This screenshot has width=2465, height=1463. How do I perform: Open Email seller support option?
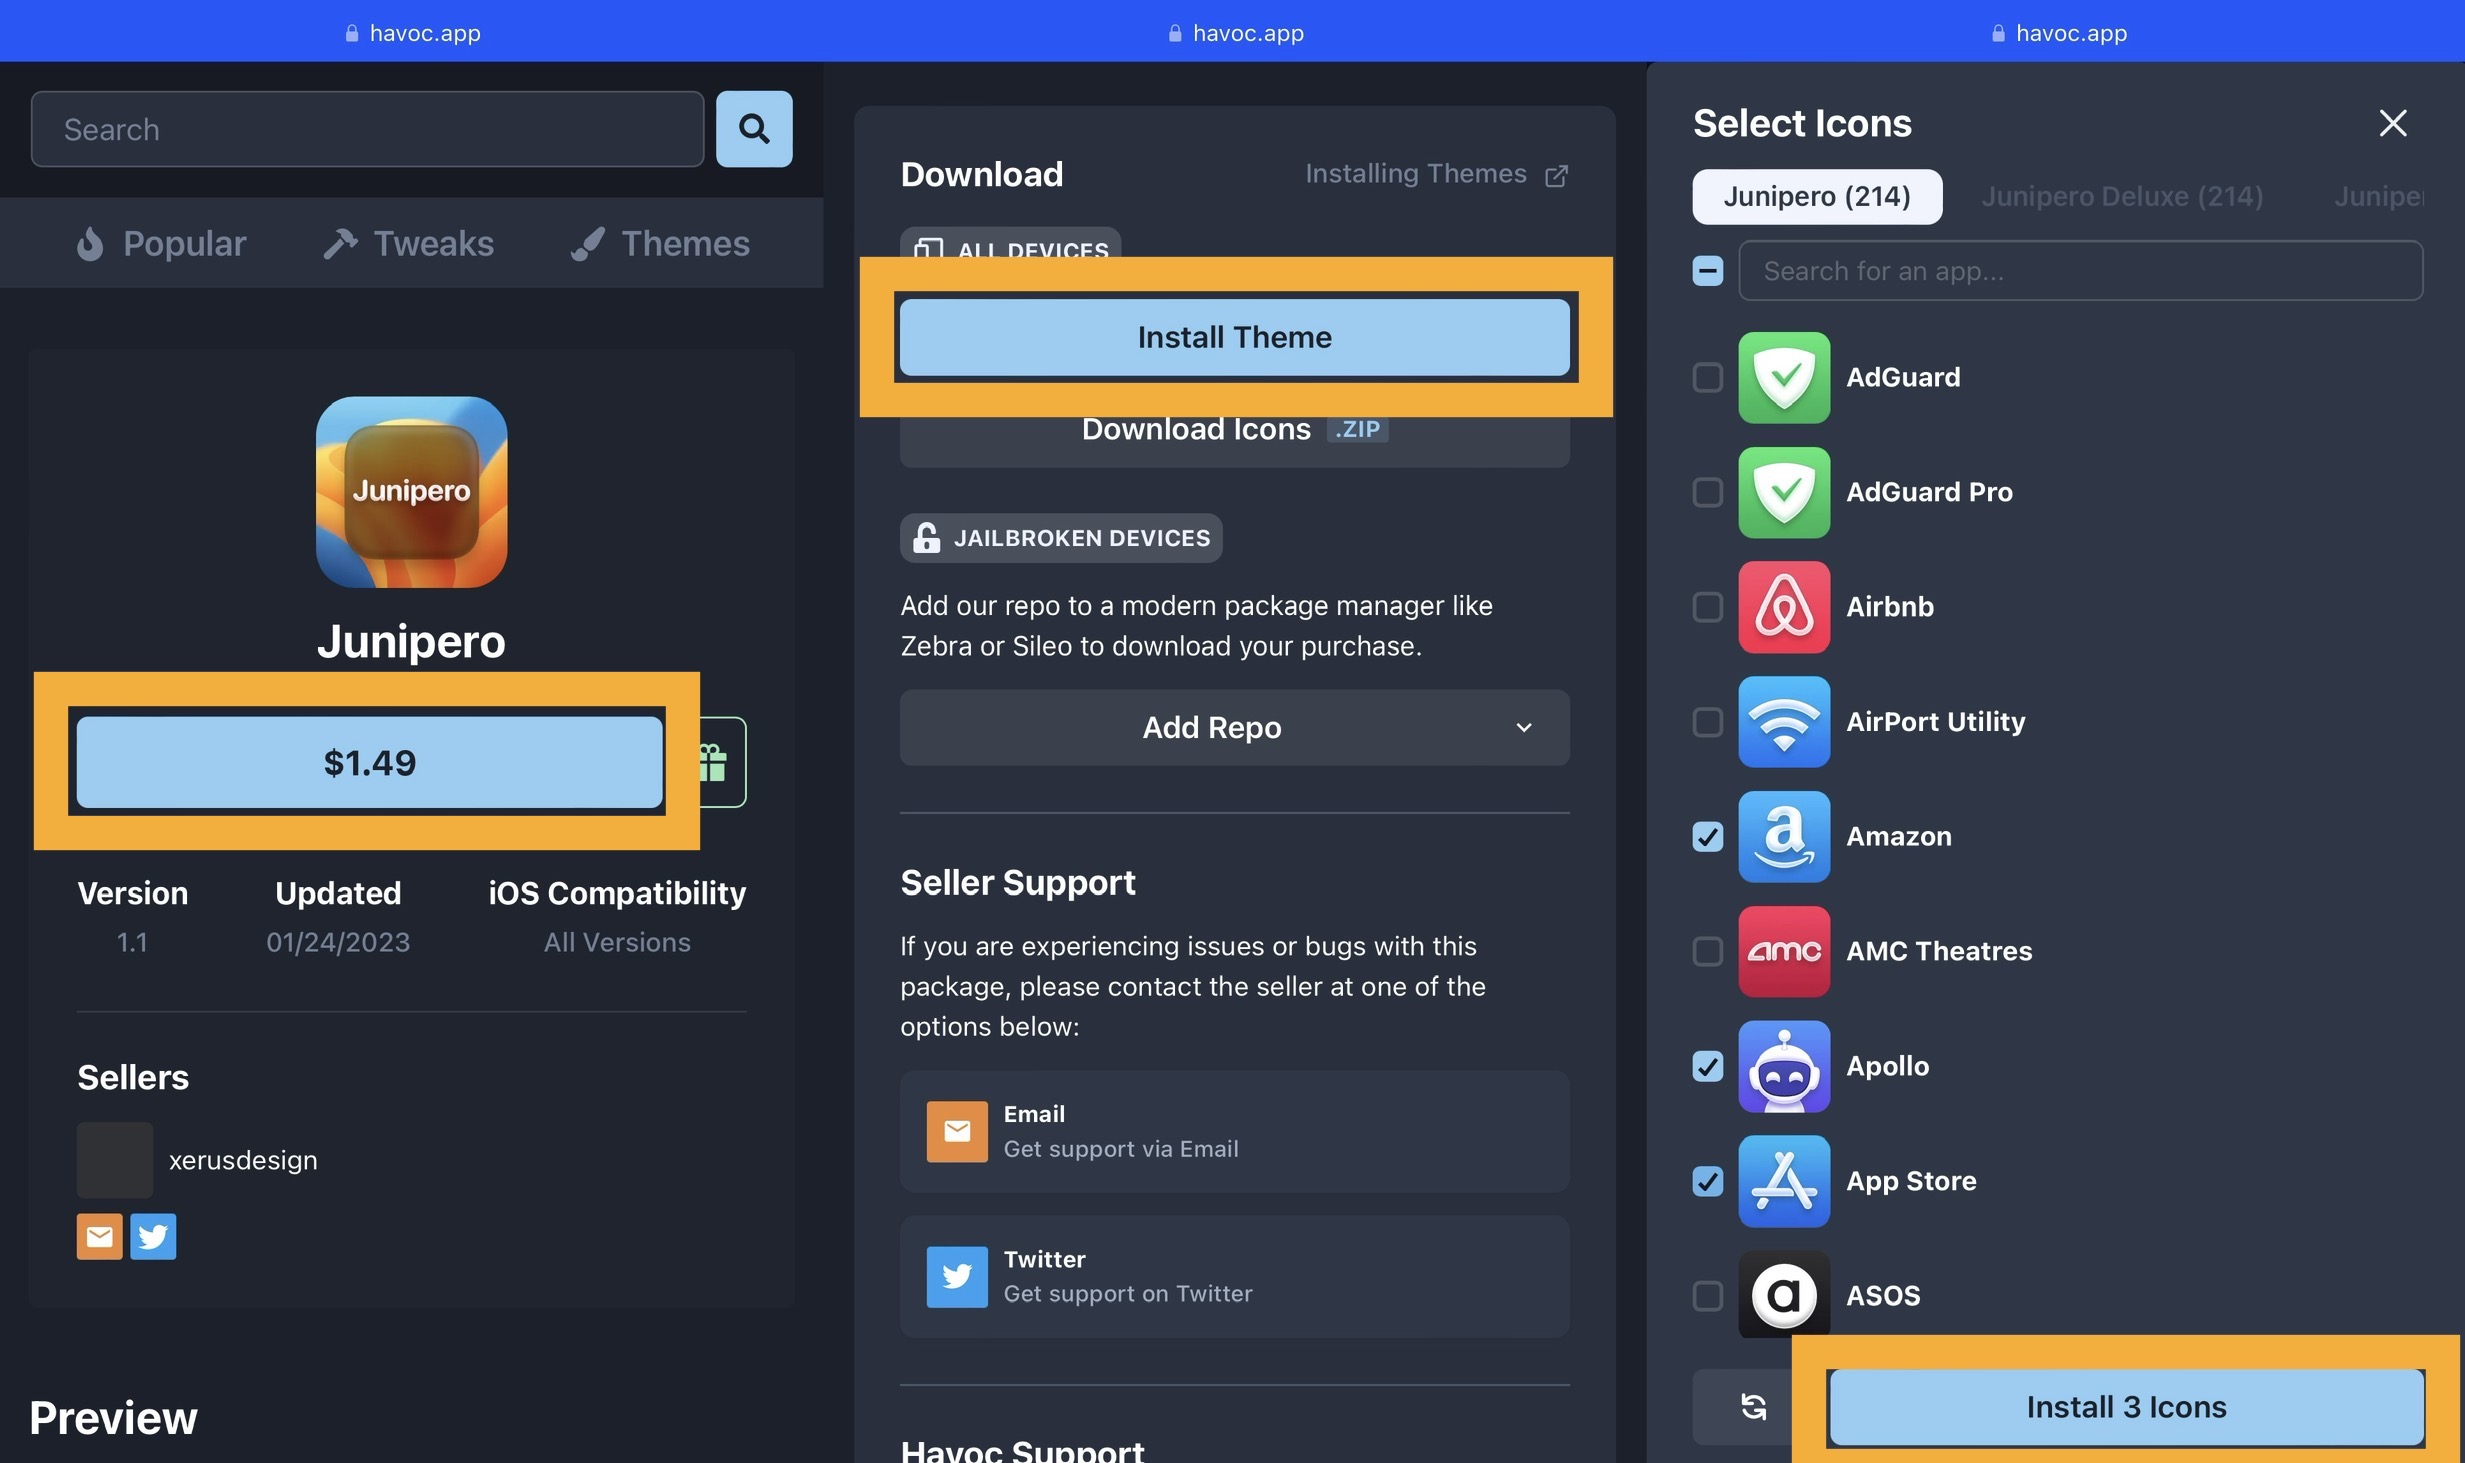pyautogui.click(x=1234, y=1131)
